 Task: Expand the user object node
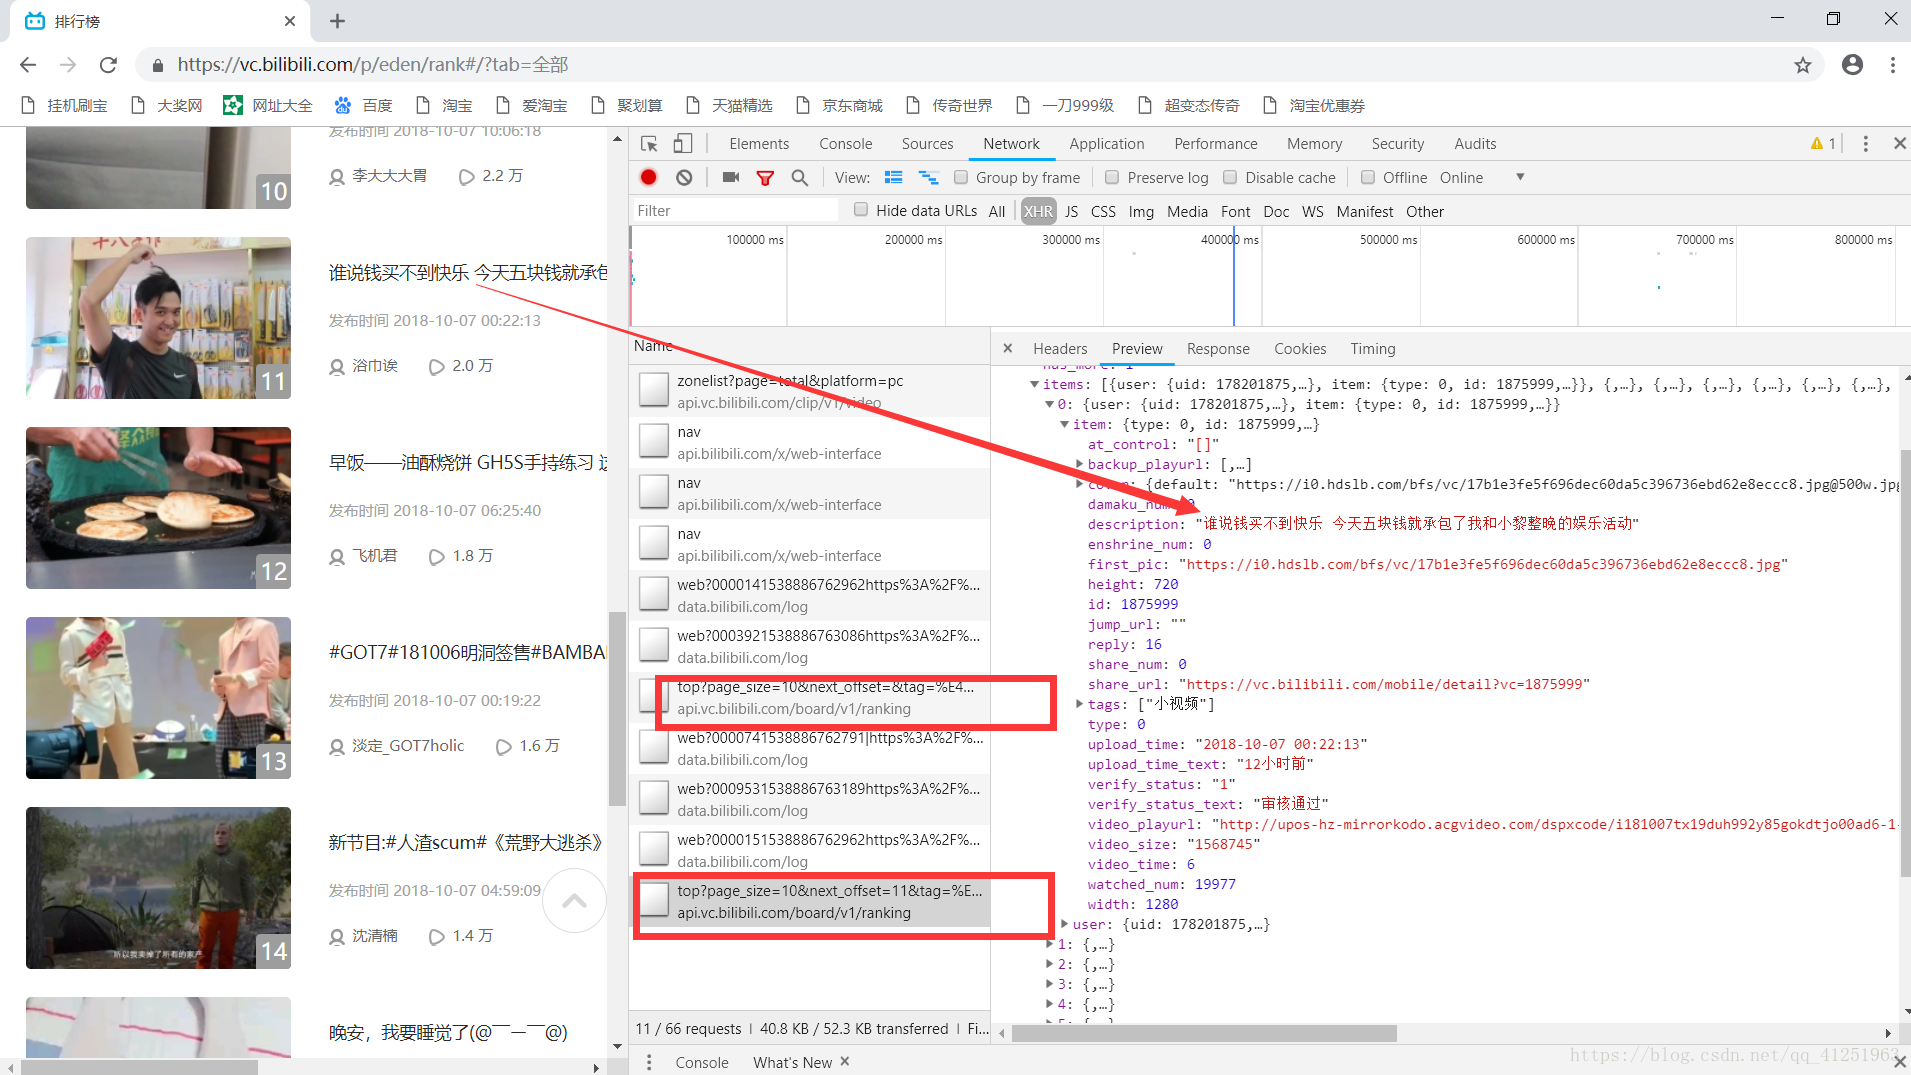click(x=1064, y=924)
